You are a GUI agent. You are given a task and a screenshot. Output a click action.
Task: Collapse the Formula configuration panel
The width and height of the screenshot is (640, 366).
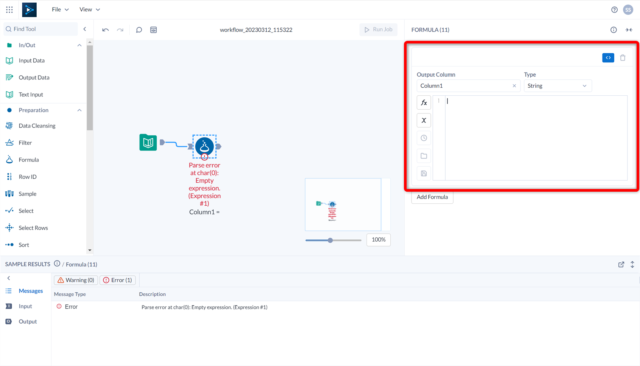coord(629,30)
